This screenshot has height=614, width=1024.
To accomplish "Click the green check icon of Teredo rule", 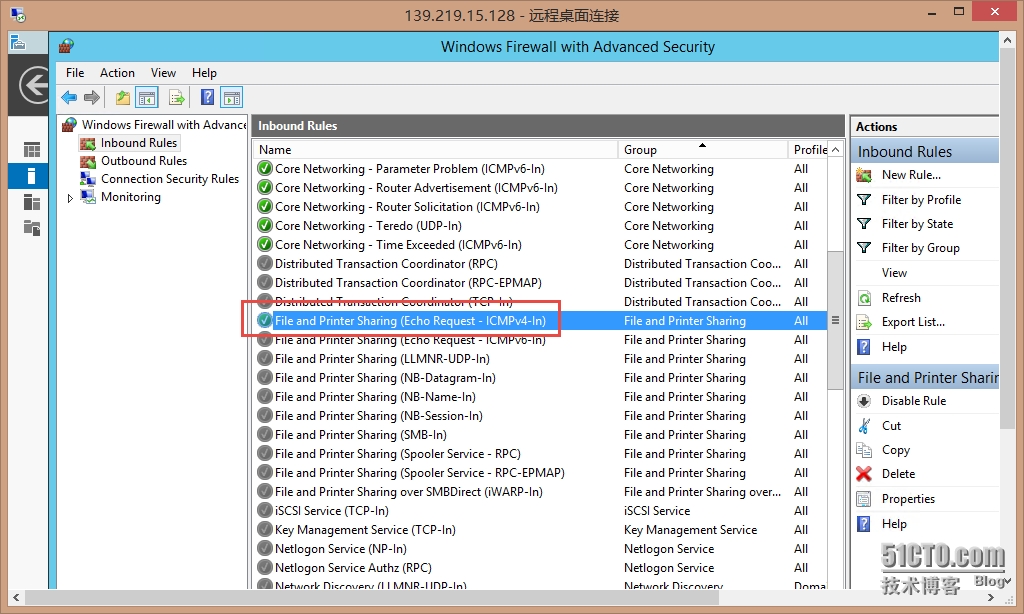I will point(264,225).
